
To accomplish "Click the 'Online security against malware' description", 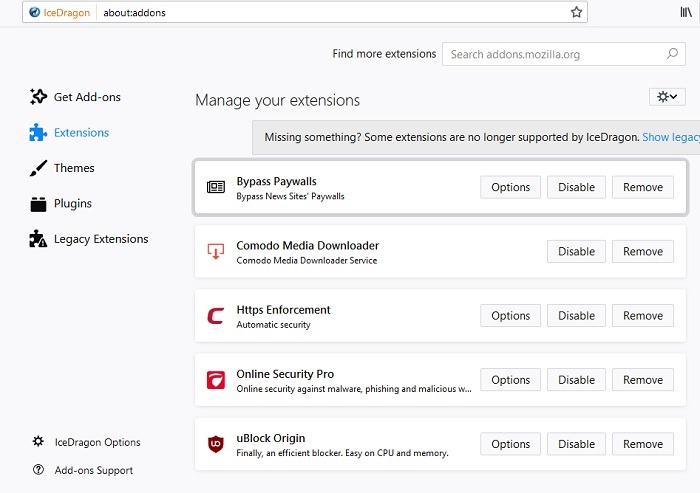I will (354, 389).
